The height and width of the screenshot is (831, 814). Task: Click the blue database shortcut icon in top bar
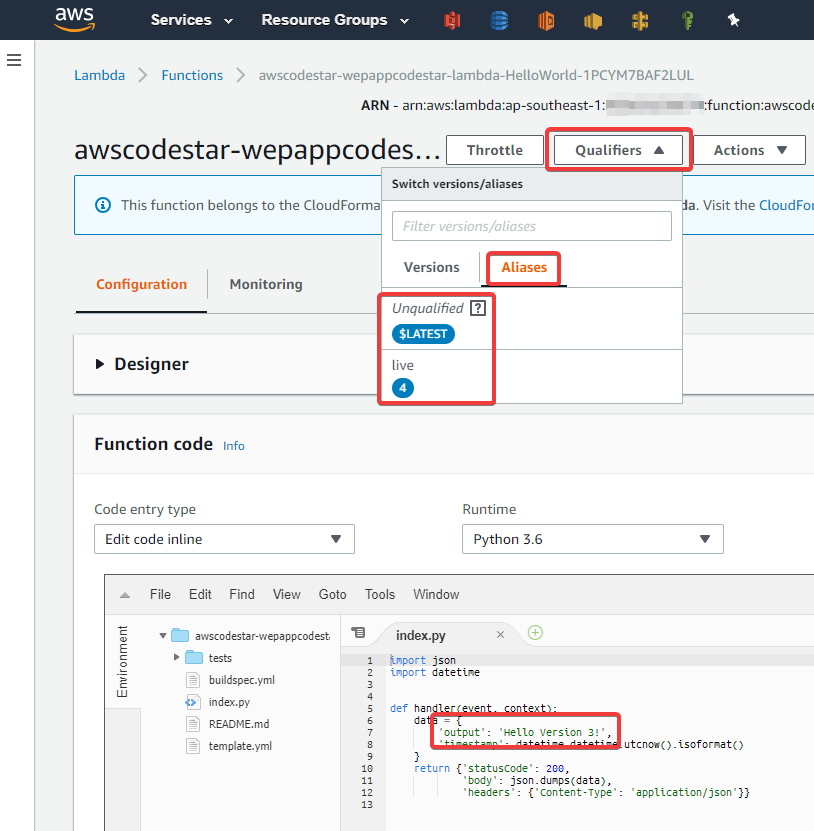coord(499,21)
